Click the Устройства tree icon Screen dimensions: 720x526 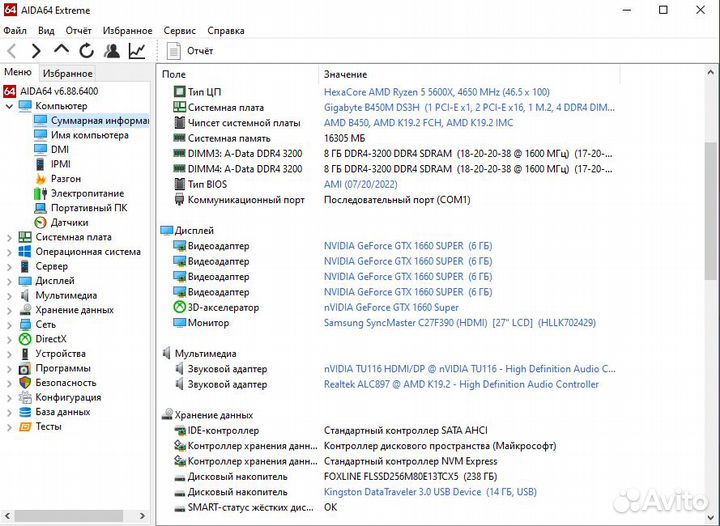(25, 354)
